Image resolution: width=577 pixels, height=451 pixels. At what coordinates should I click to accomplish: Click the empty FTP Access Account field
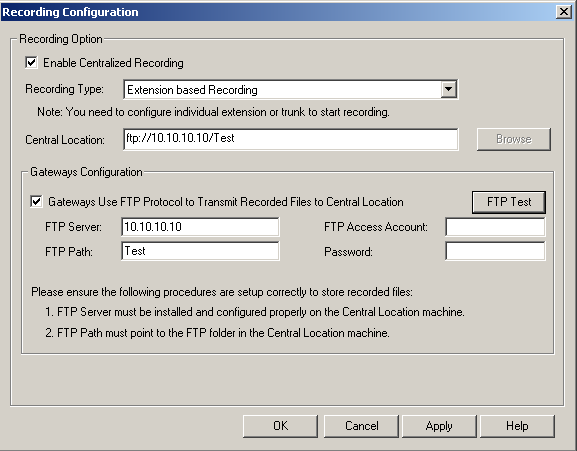[x=495, y=227]
